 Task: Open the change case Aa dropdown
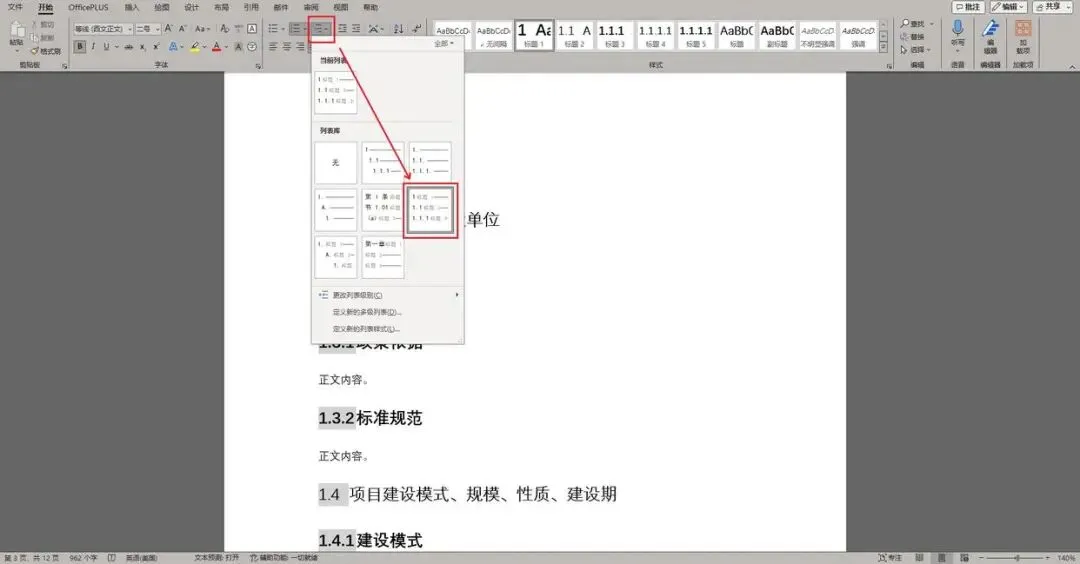pyautogui.click(x=201, y=29)
